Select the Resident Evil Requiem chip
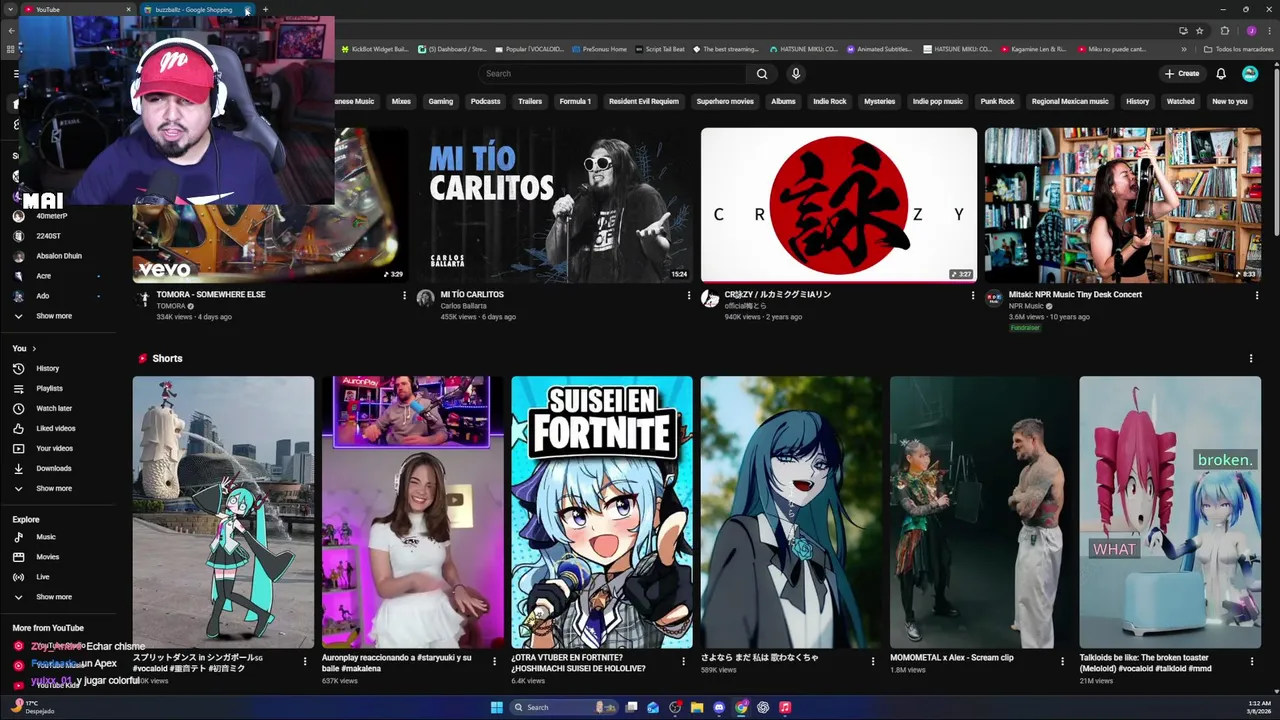The height and width of the screenshot is (720, 1280). (644, 101)
